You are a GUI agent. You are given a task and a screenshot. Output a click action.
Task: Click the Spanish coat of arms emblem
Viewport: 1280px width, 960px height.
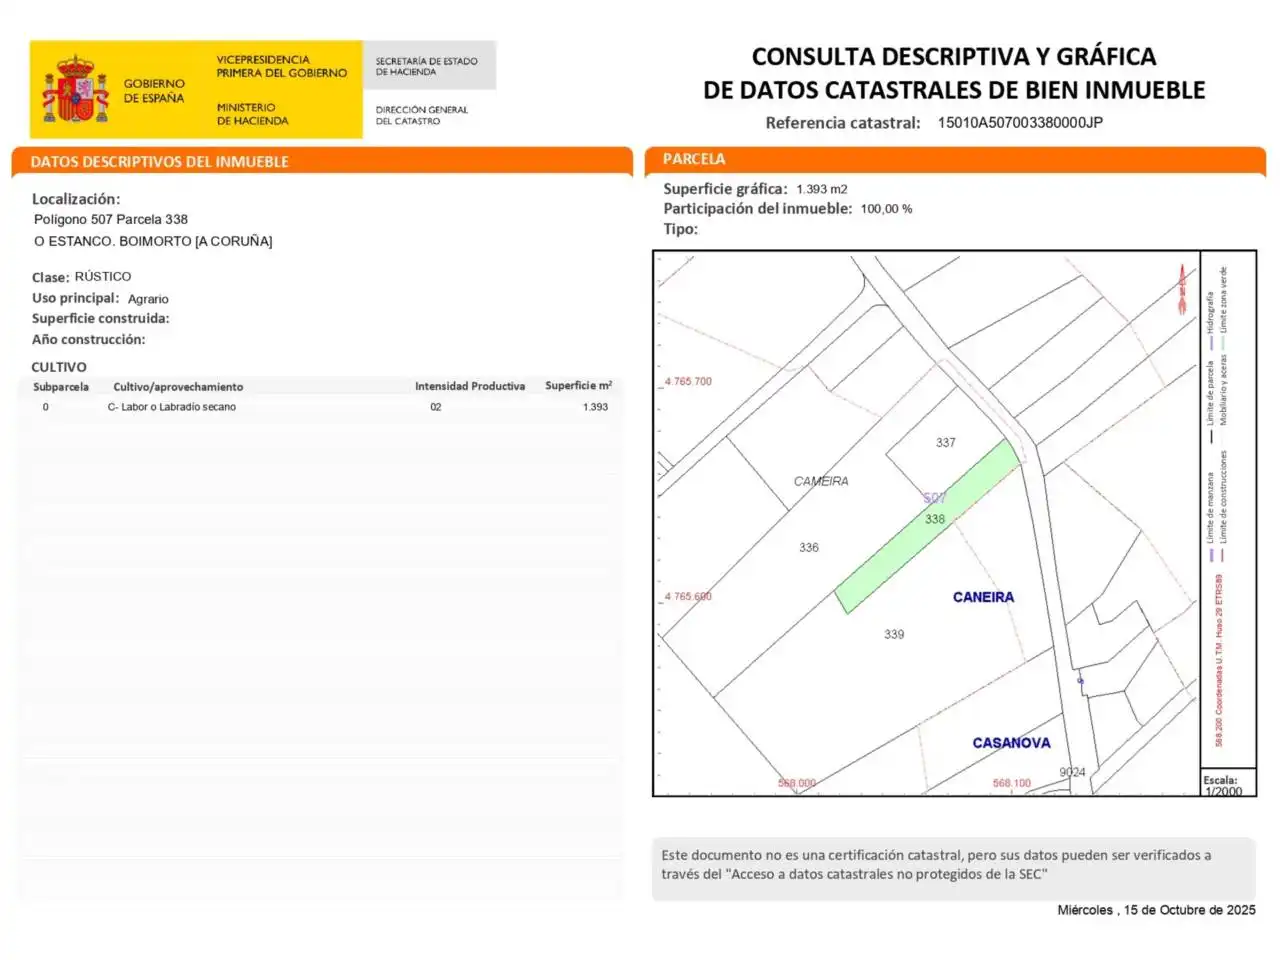[x=74, y=90]
